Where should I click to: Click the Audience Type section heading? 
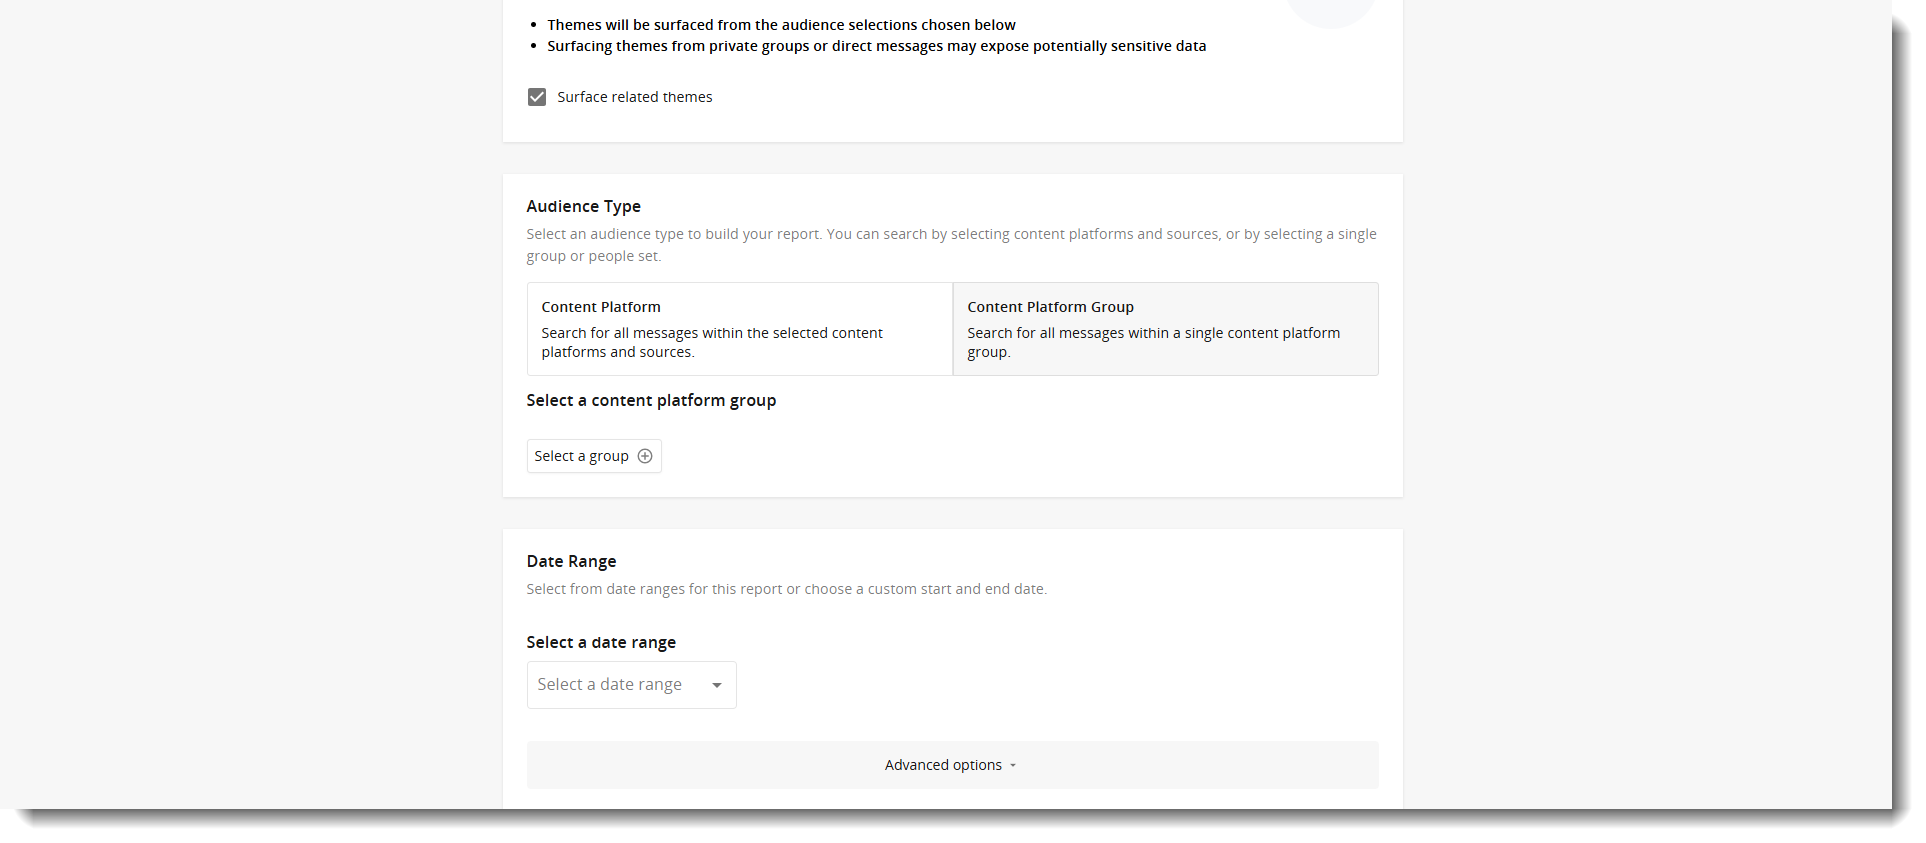pyautogui.click(x=583, y=206)
